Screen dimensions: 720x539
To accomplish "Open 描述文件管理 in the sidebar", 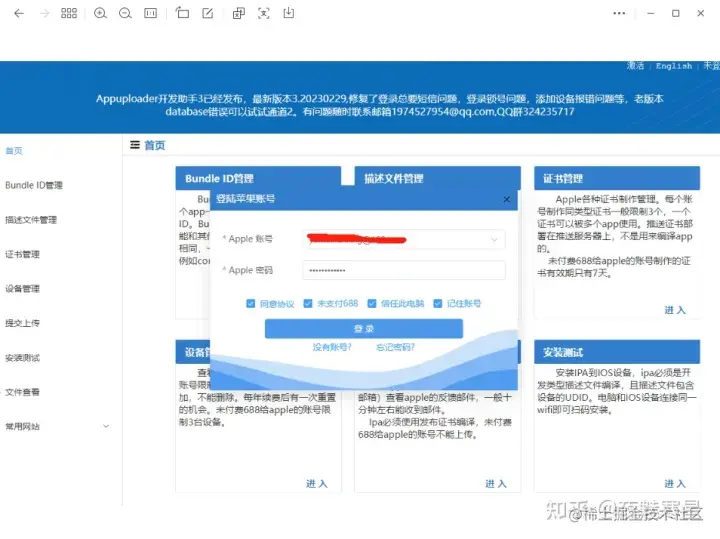I will [x=31, y=220].
